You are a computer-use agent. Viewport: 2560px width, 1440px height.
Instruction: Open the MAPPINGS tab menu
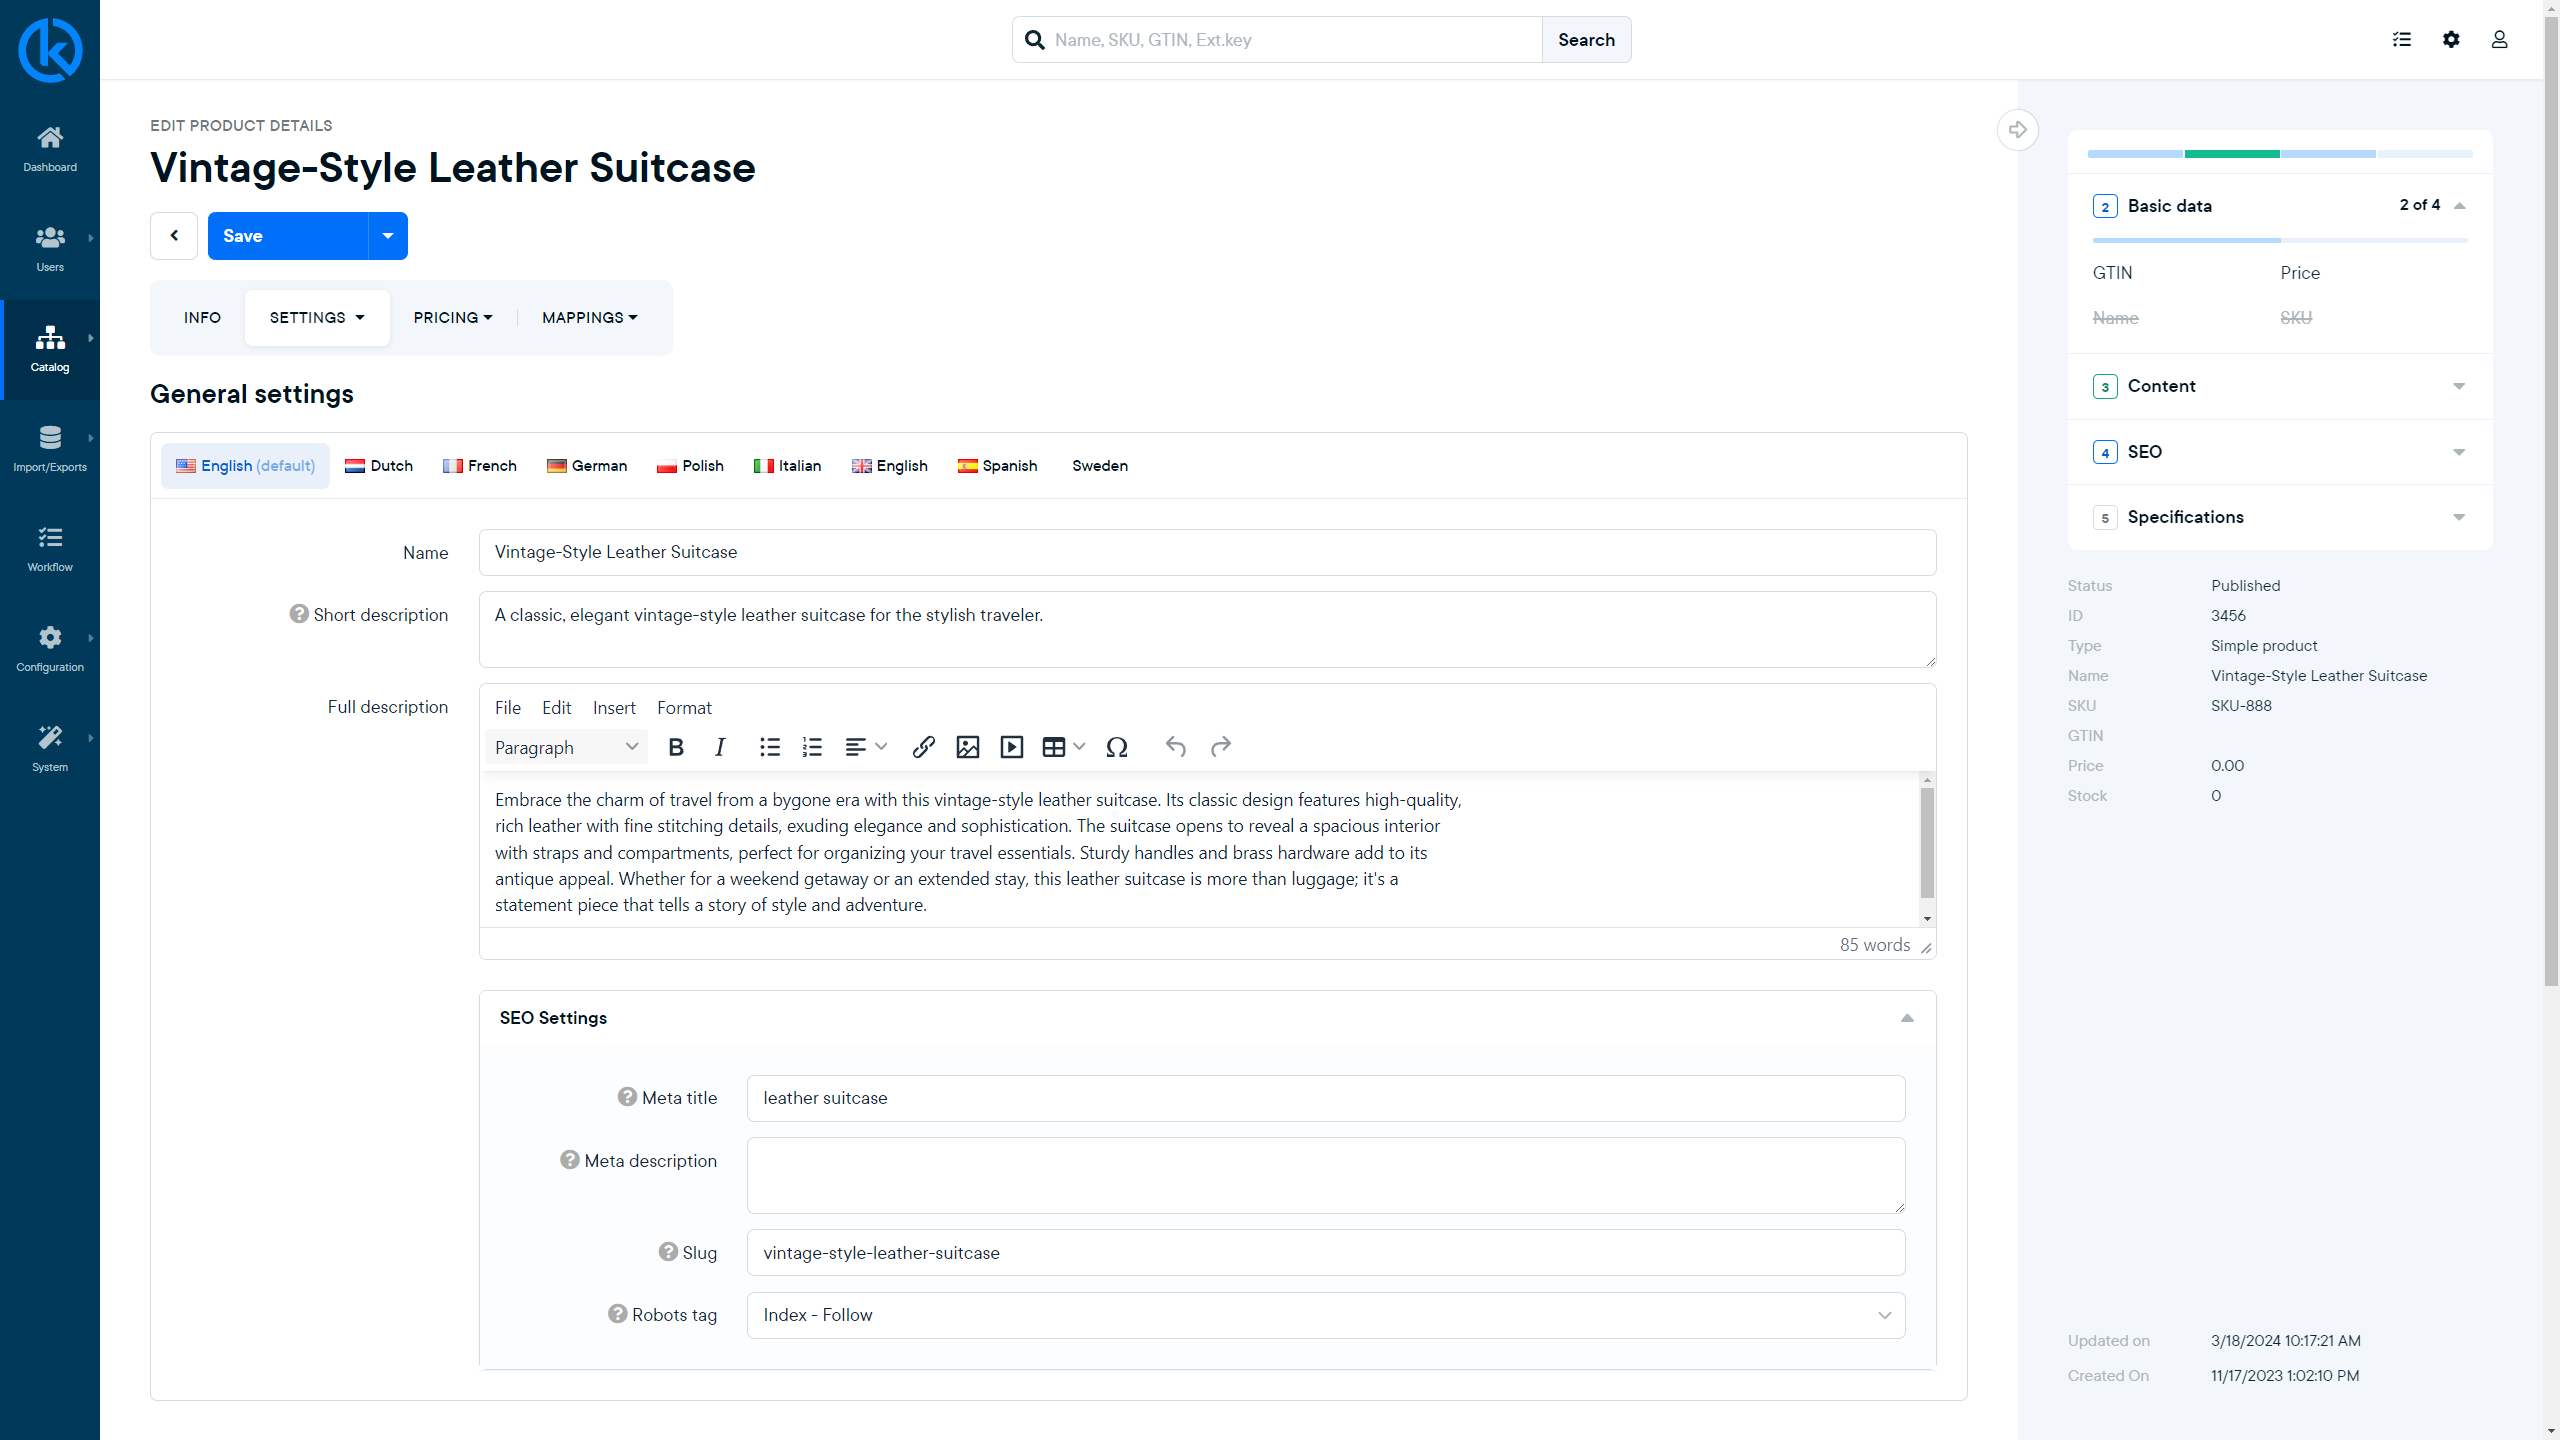pyautogui.click(x=590, y=318)
